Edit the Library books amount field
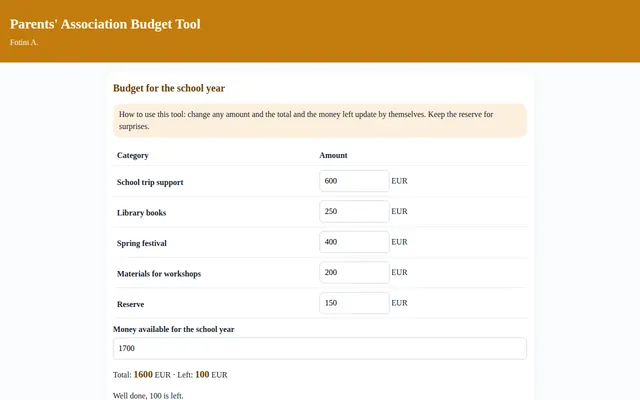 (x=354, y=211)
